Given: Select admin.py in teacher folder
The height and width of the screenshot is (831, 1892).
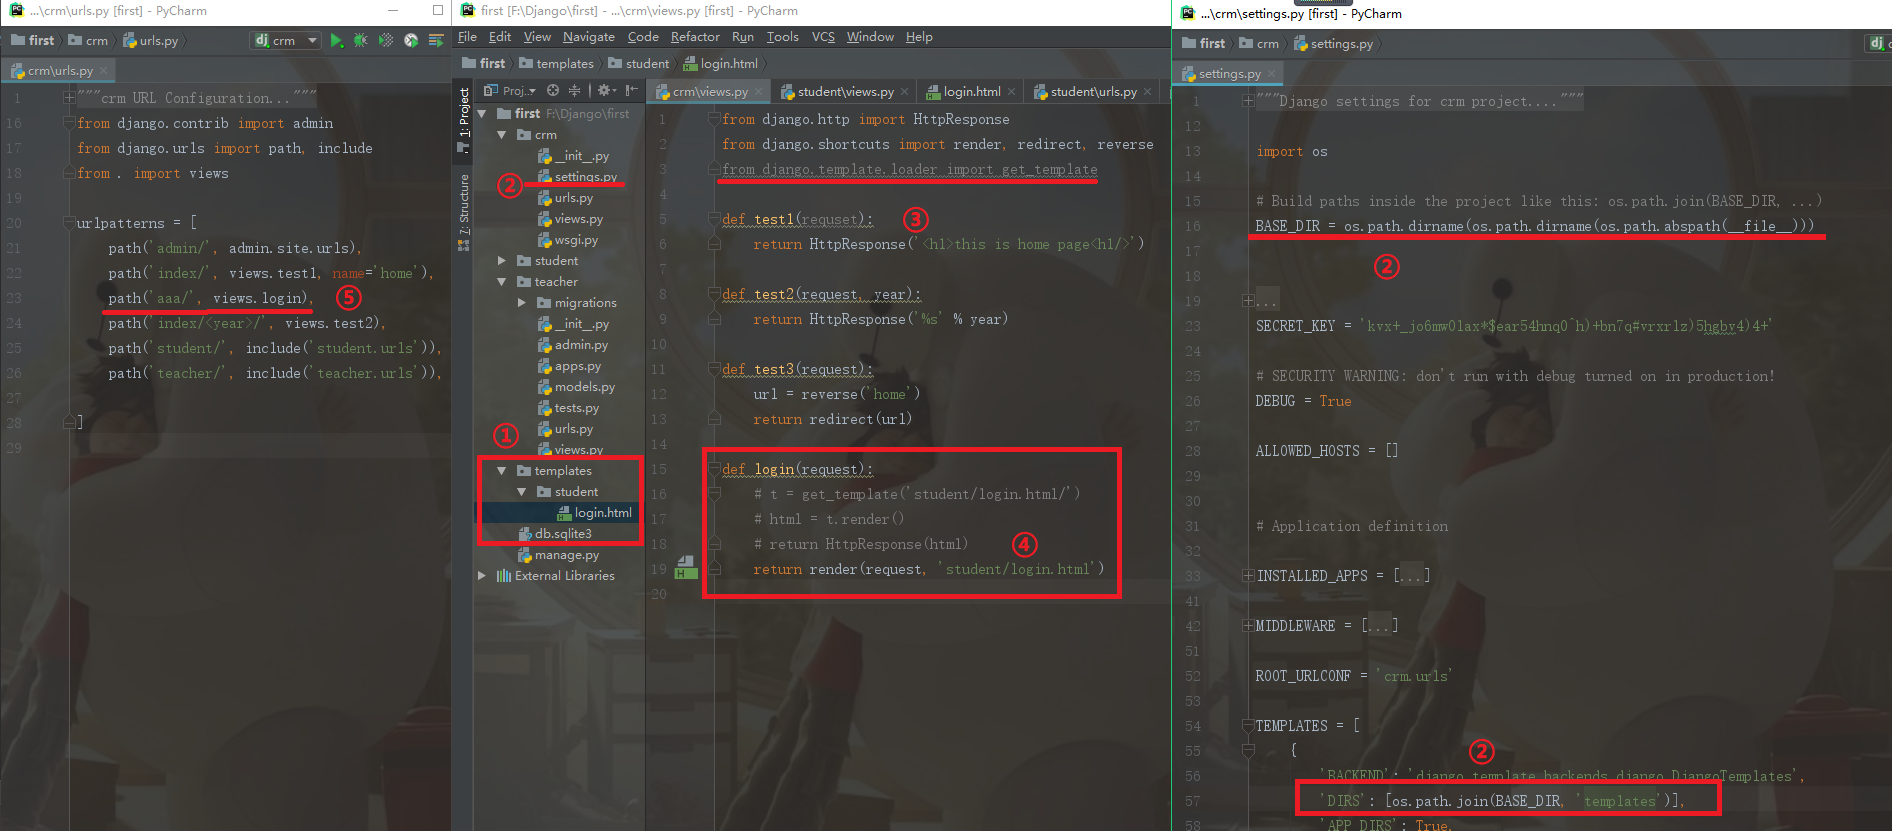Looking at the screenshot, I should pyautogui.click(x=573, y=345).
